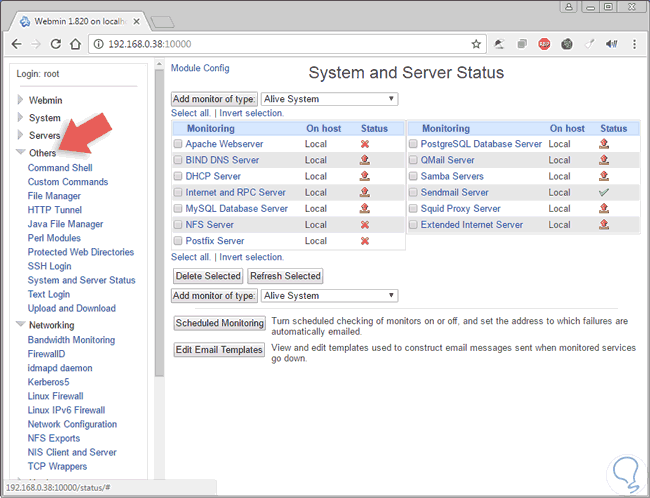Image resolution: width=650 pixels, height=498 pixels.
Task: Reload the current page
Action: click(x=56, y=44)
